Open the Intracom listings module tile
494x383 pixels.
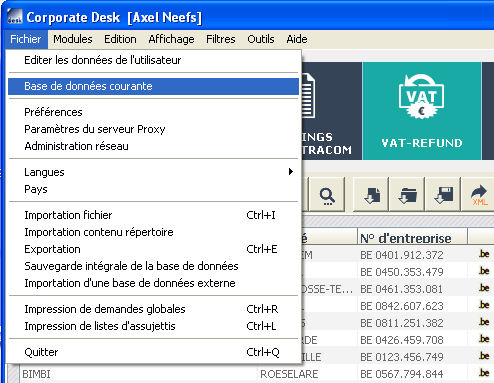[x=332, y=111]
